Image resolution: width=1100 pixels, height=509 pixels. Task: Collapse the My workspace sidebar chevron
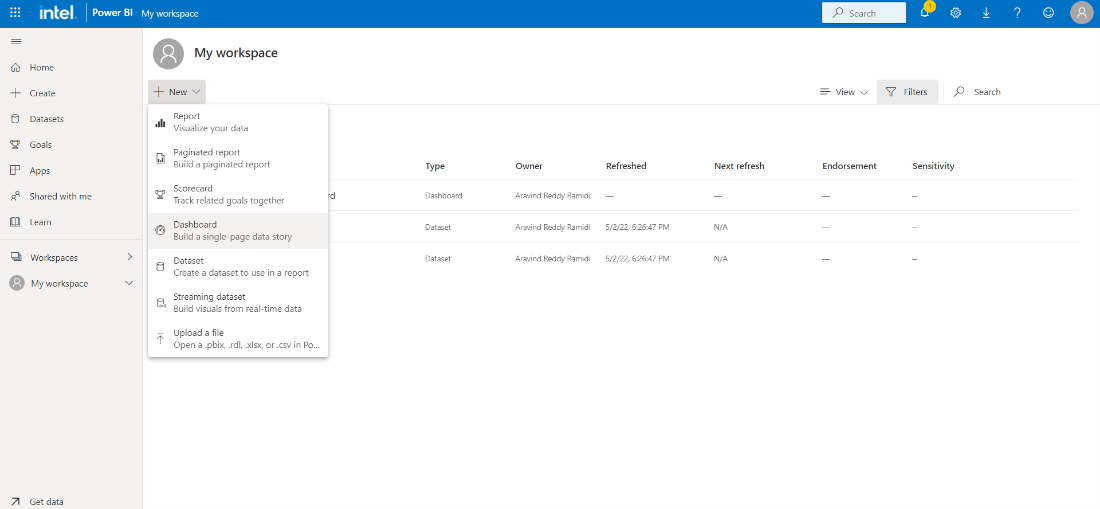tap(129, 284)
